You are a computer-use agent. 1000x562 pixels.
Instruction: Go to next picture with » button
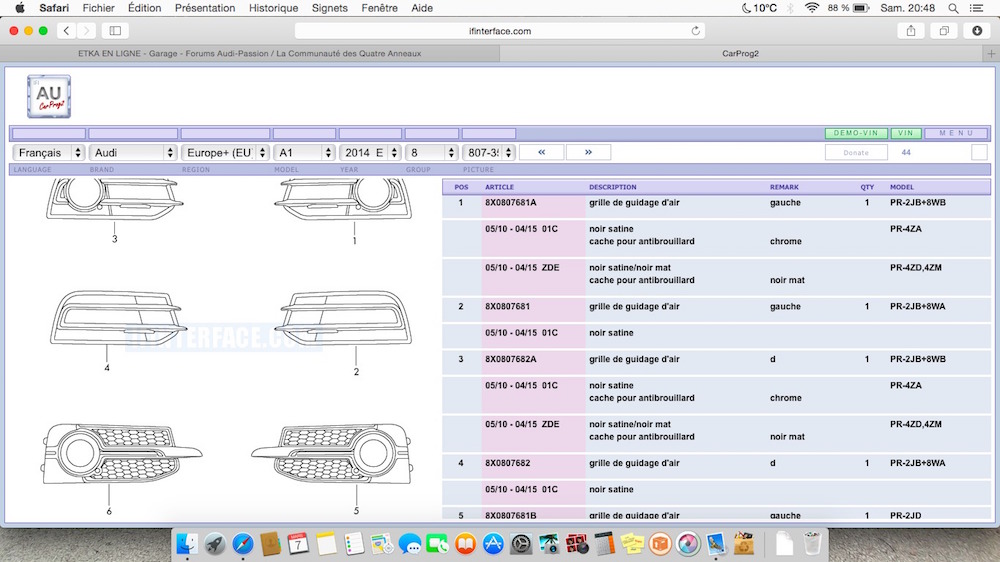tap(588, 152)
